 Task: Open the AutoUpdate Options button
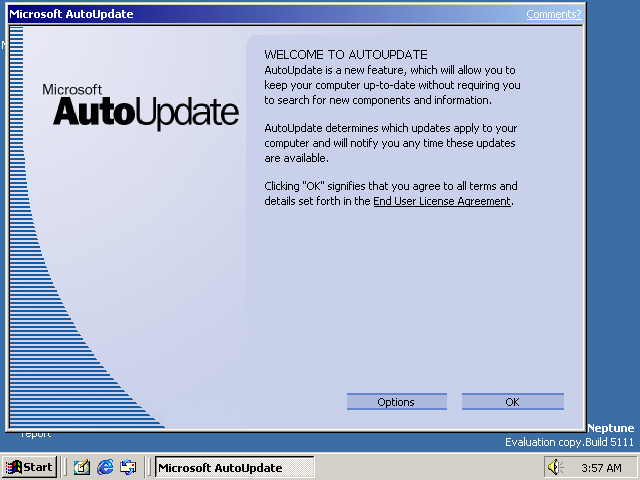tap(397, 402)
